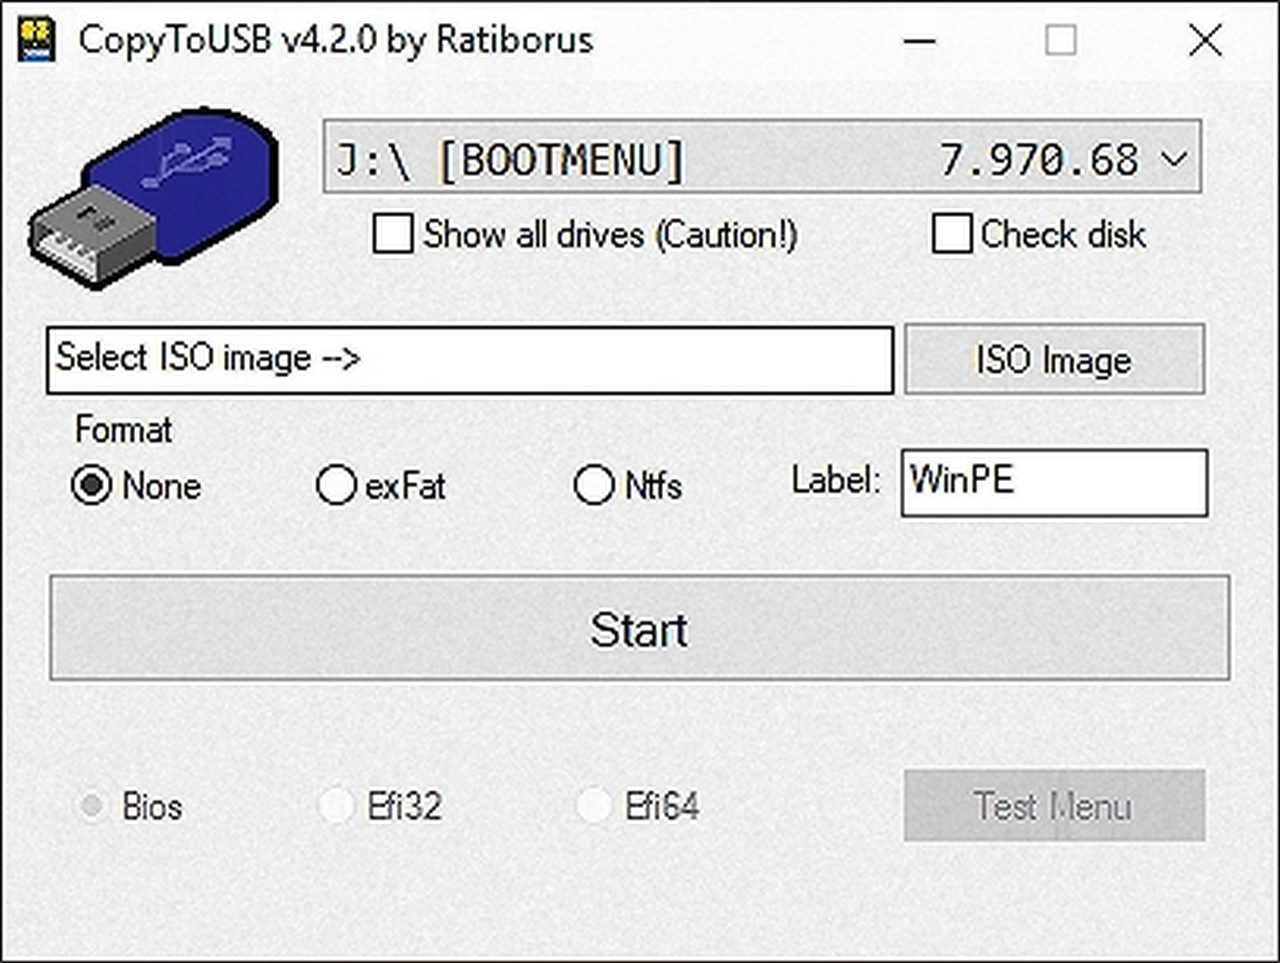Click the large Start button
This screenshot has height=963, width=1280.
click(x=640, y=628)
